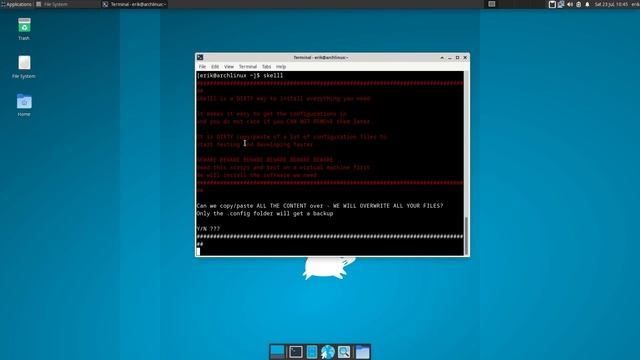Open the package update tray icon
640x360 pixels.
[552, 4]
